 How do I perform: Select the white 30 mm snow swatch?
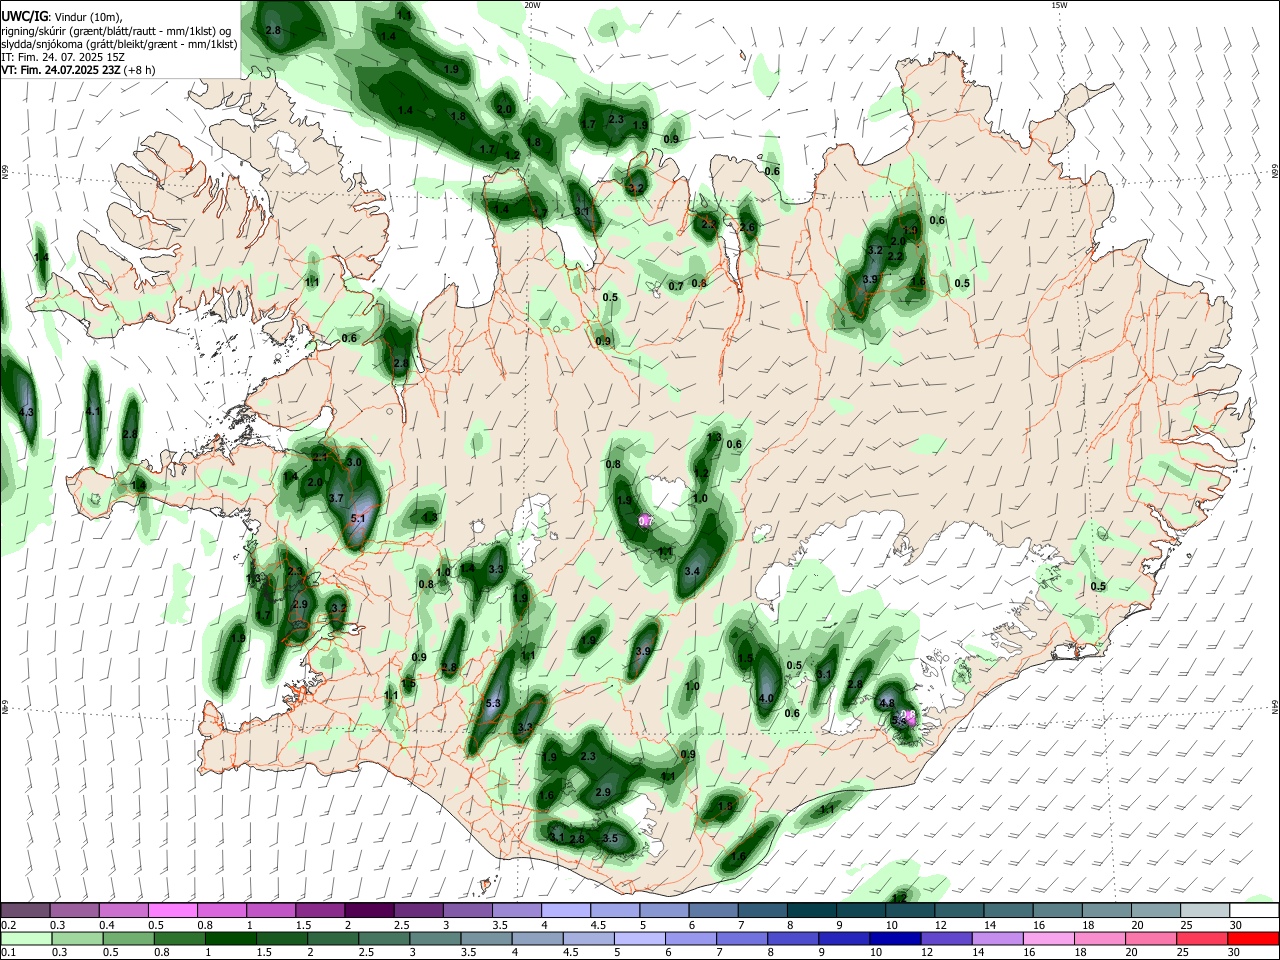pos(1254,910)
